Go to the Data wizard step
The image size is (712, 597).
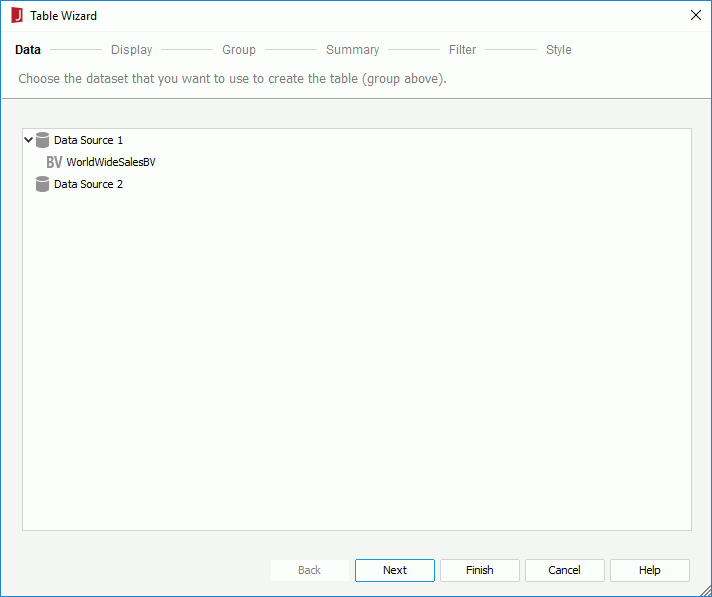pyautogui.click(x=28, y=49)
